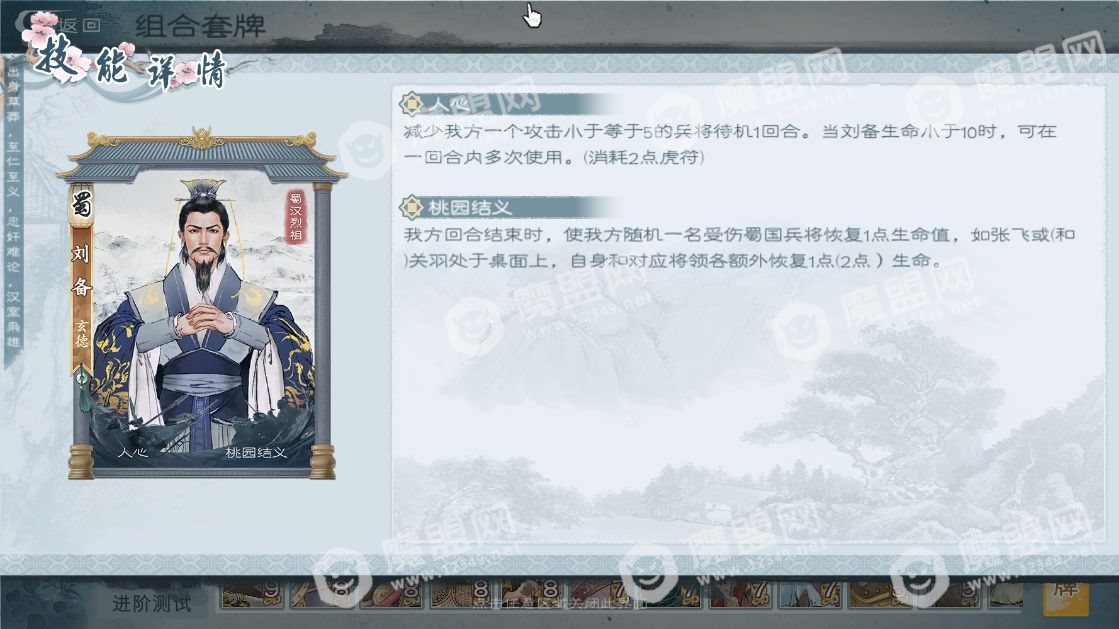Click the 组合套牌 title tab
This screenshot has height=629, width=1119.
(x=200, y=26)
